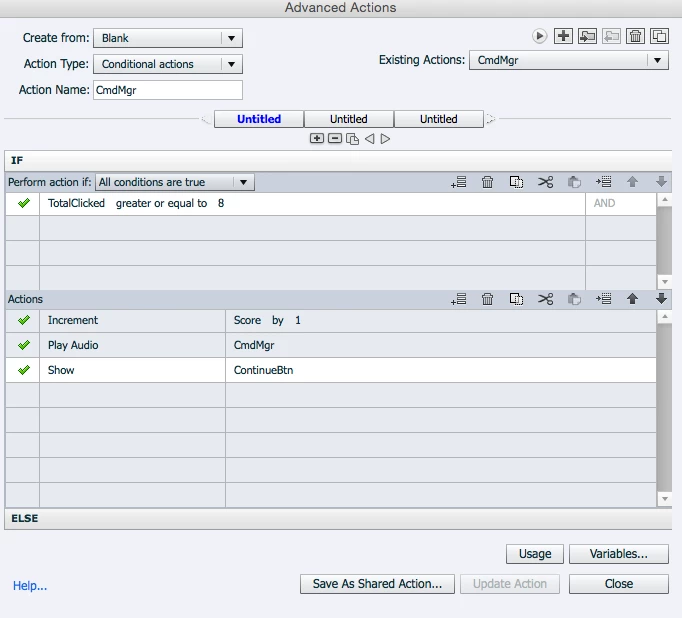
Task: Add a decision with plus icon below tabs
Action: point(317,138)
